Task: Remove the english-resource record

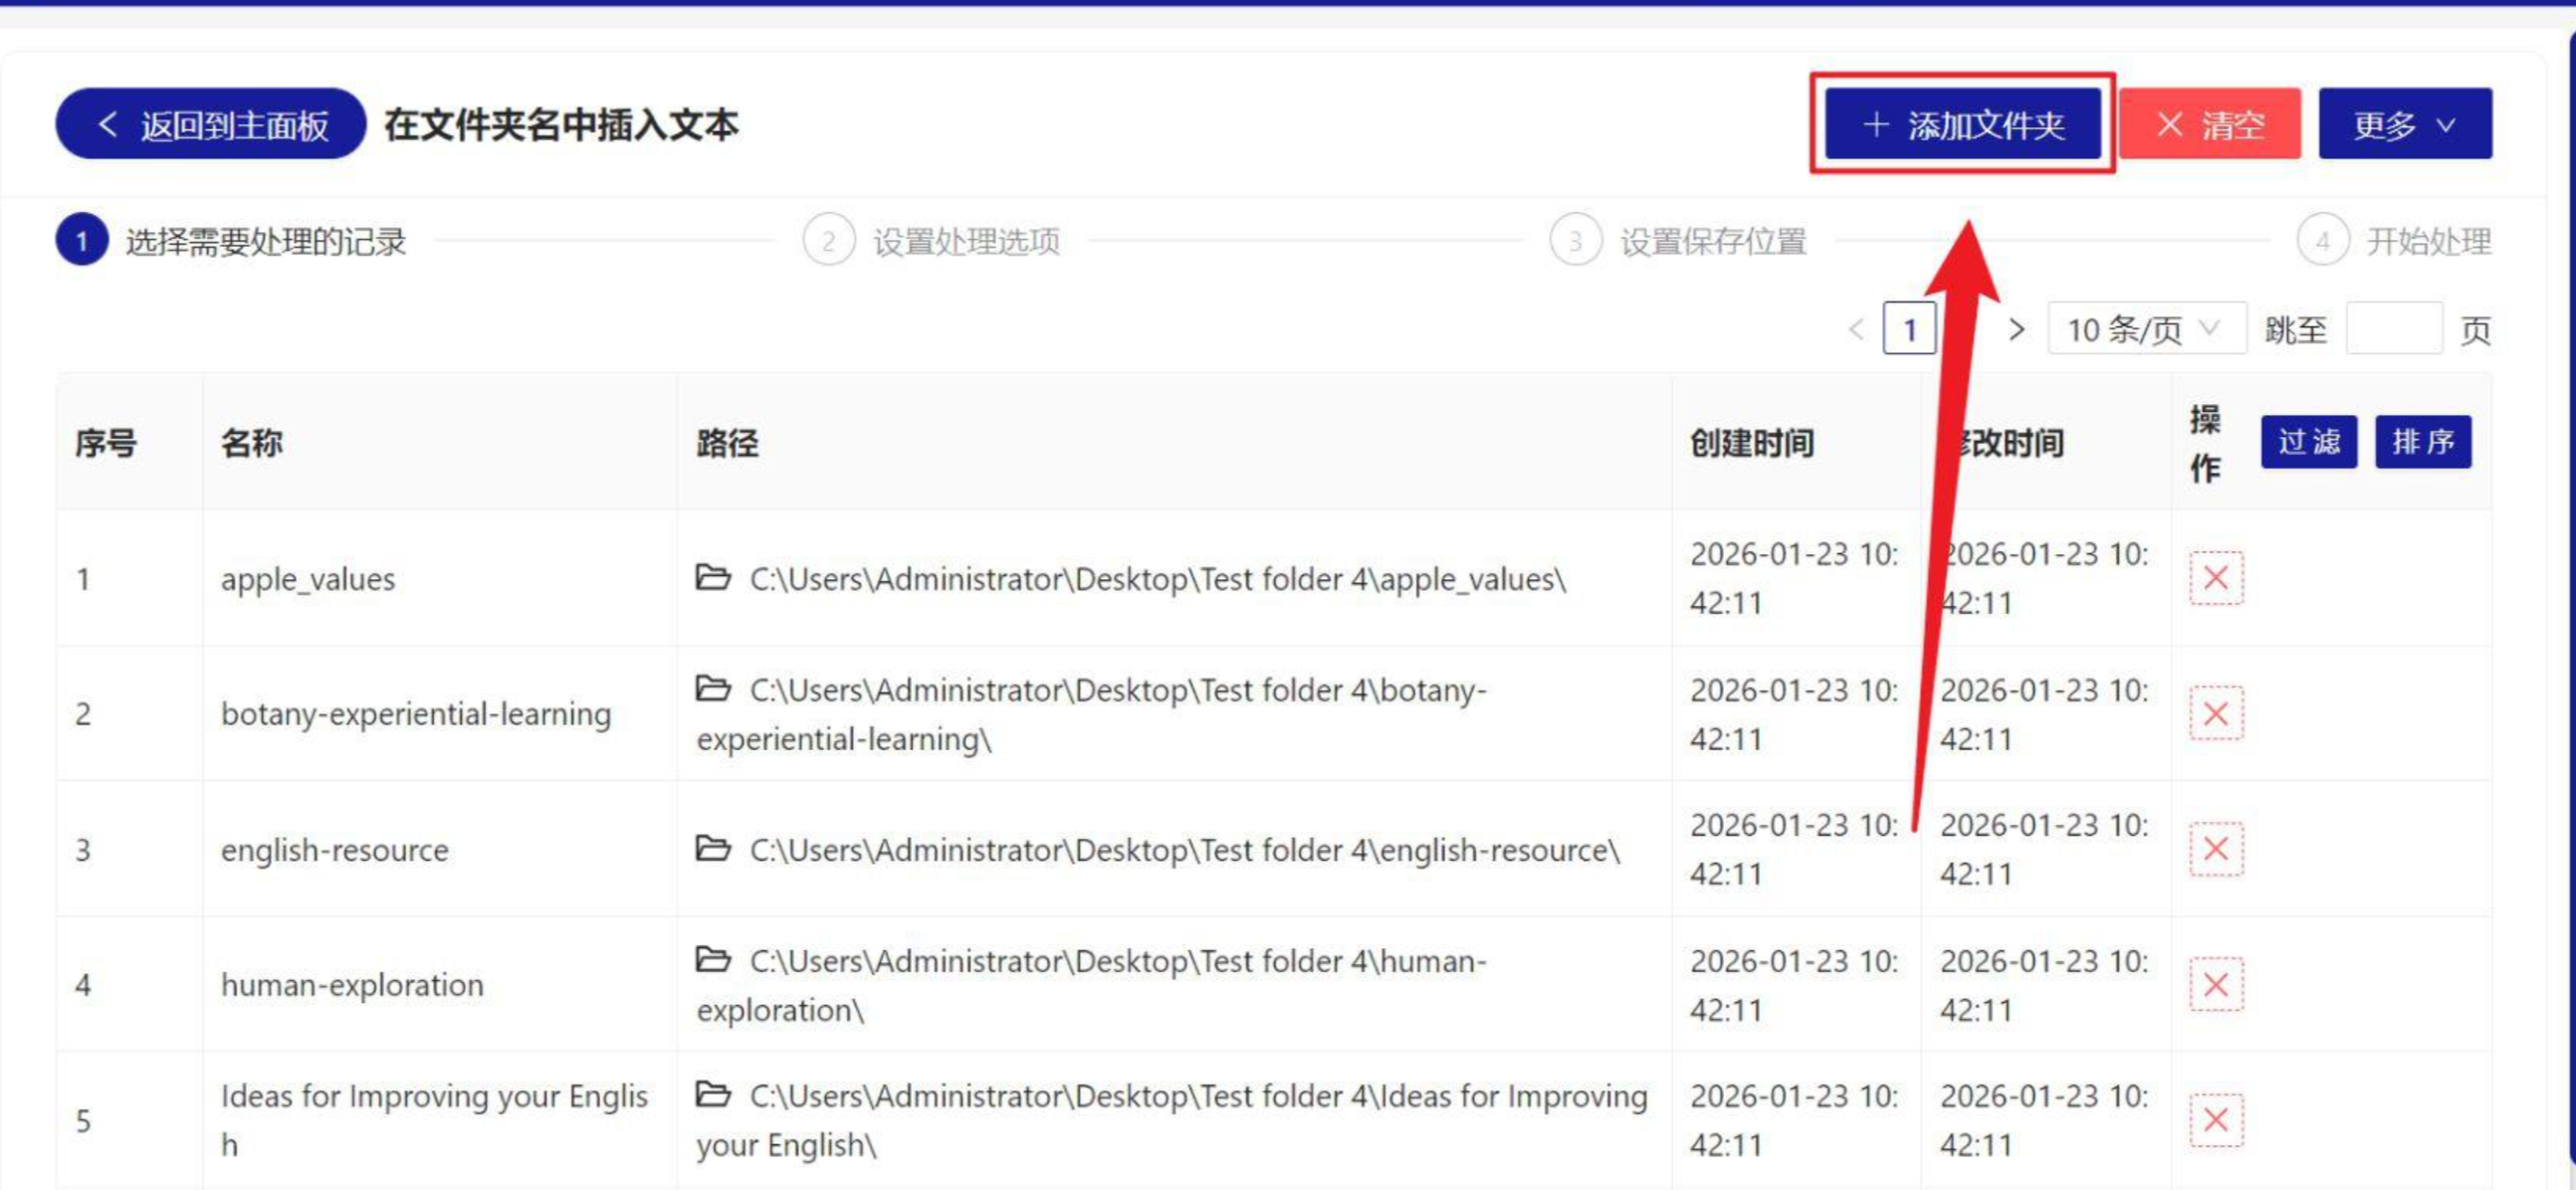Action: [2216, 849]
